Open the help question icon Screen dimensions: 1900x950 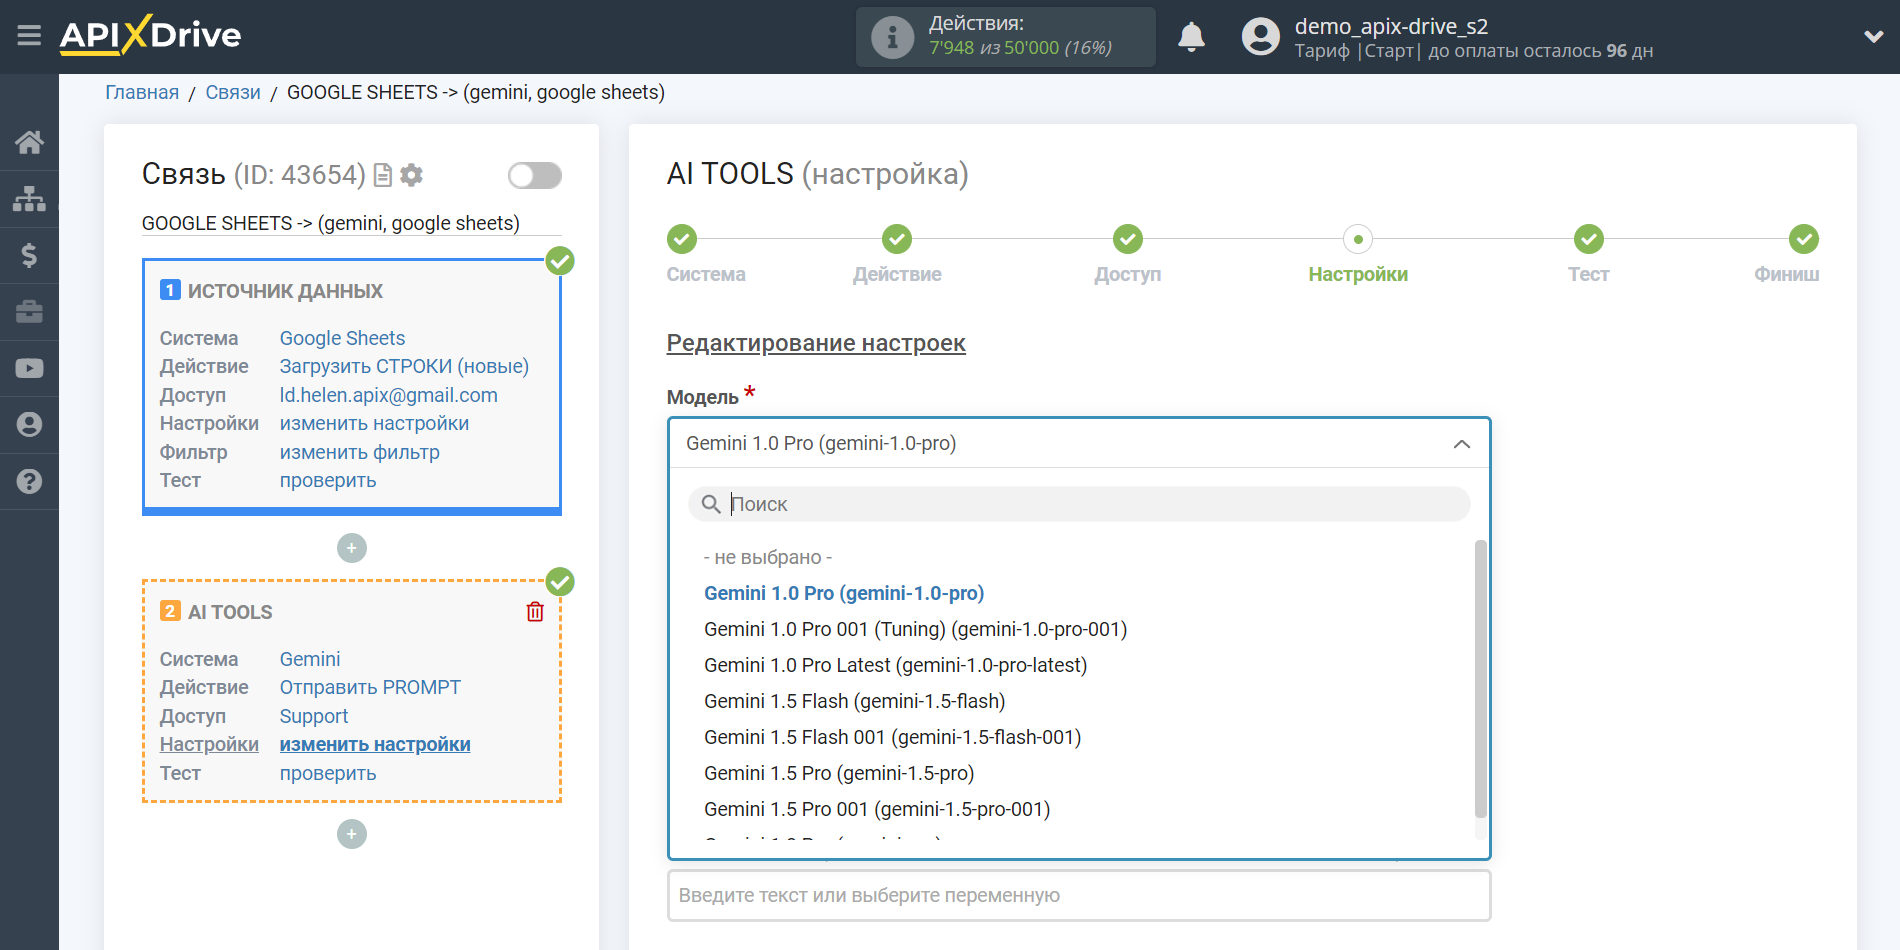[29, 481]
